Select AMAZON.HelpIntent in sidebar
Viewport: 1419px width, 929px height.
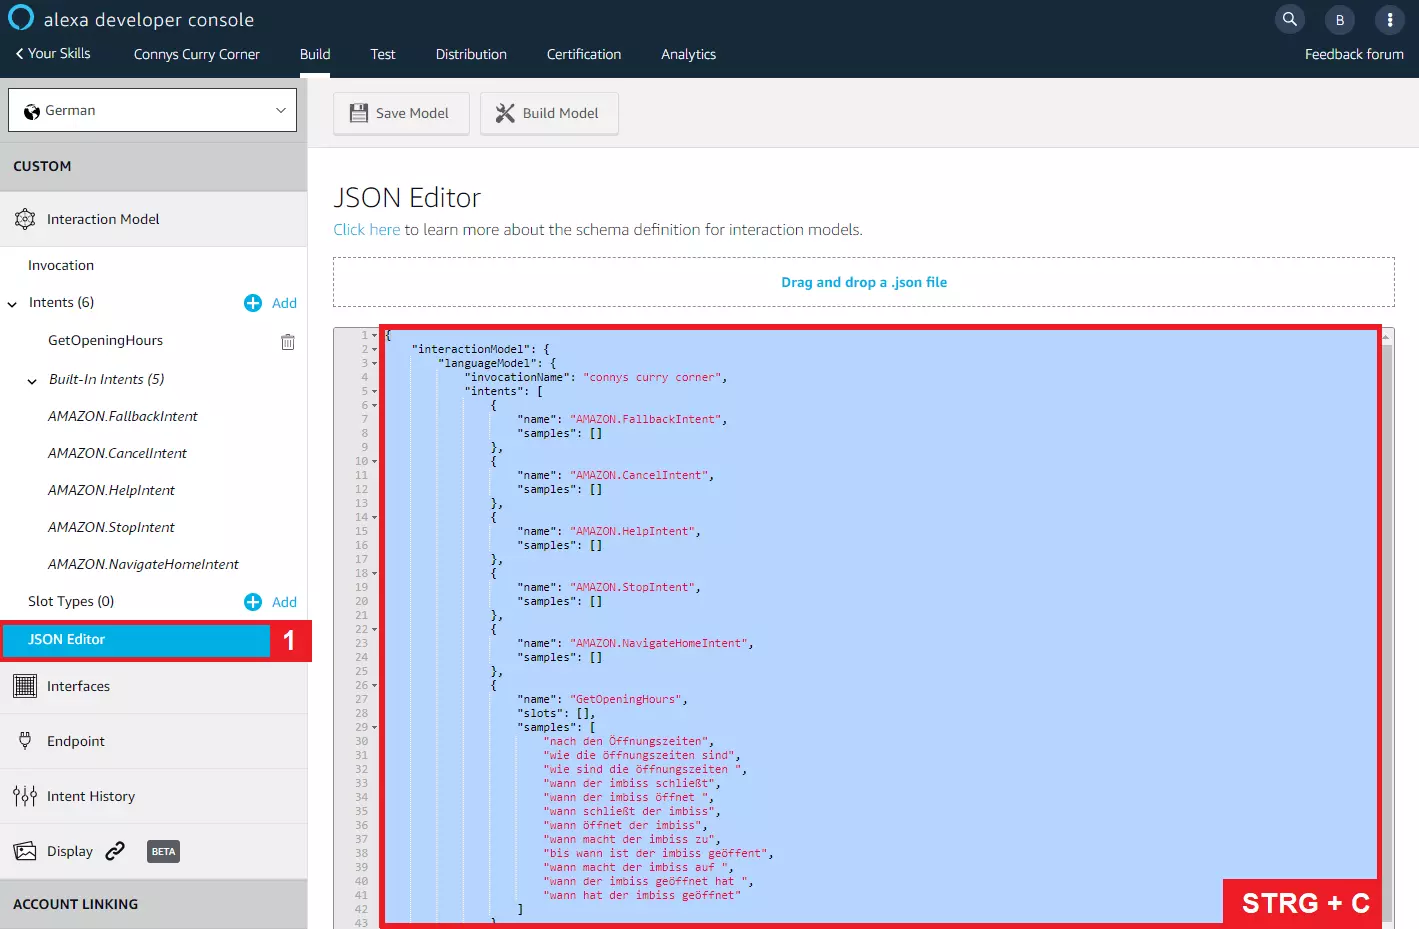(x=112, y=490)
